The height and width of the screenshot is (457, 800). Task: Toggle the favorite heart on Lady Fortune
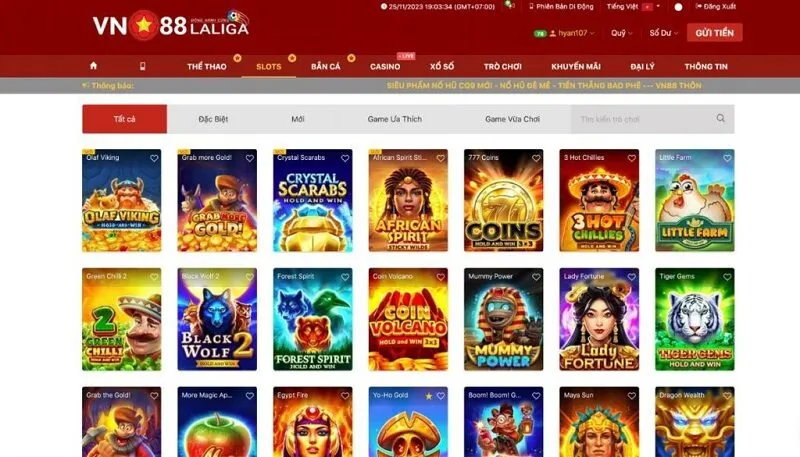(x=632, y=277)
